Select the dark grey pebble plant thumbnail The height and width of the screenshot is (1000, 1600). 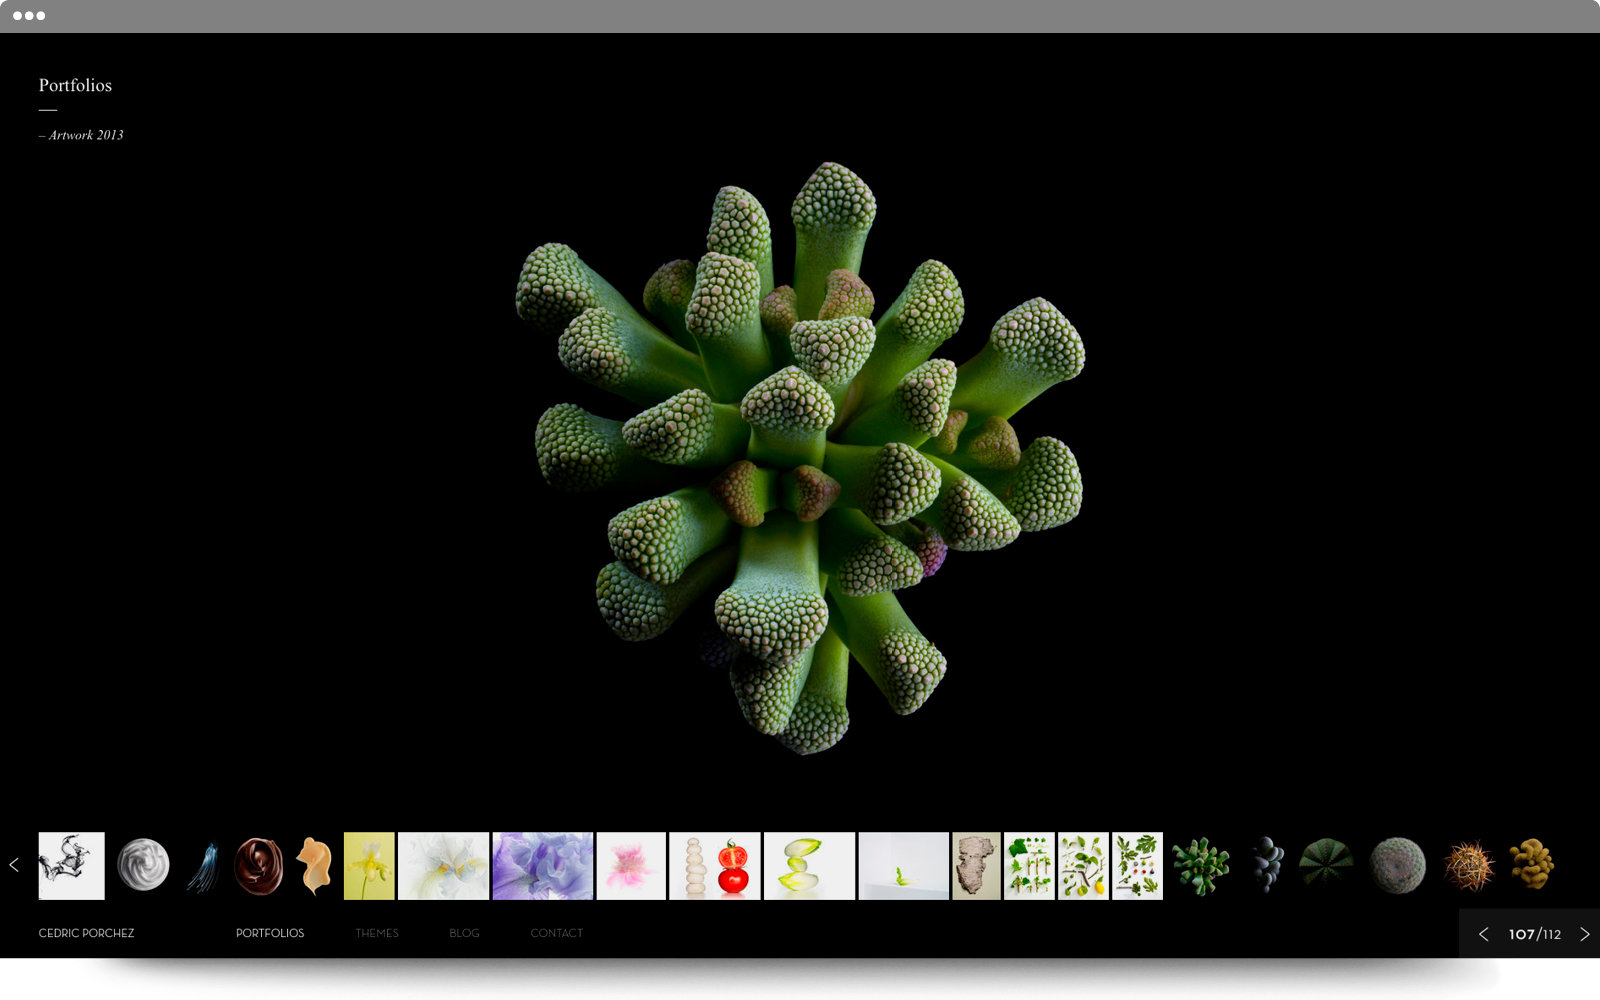pos(1267,865)
